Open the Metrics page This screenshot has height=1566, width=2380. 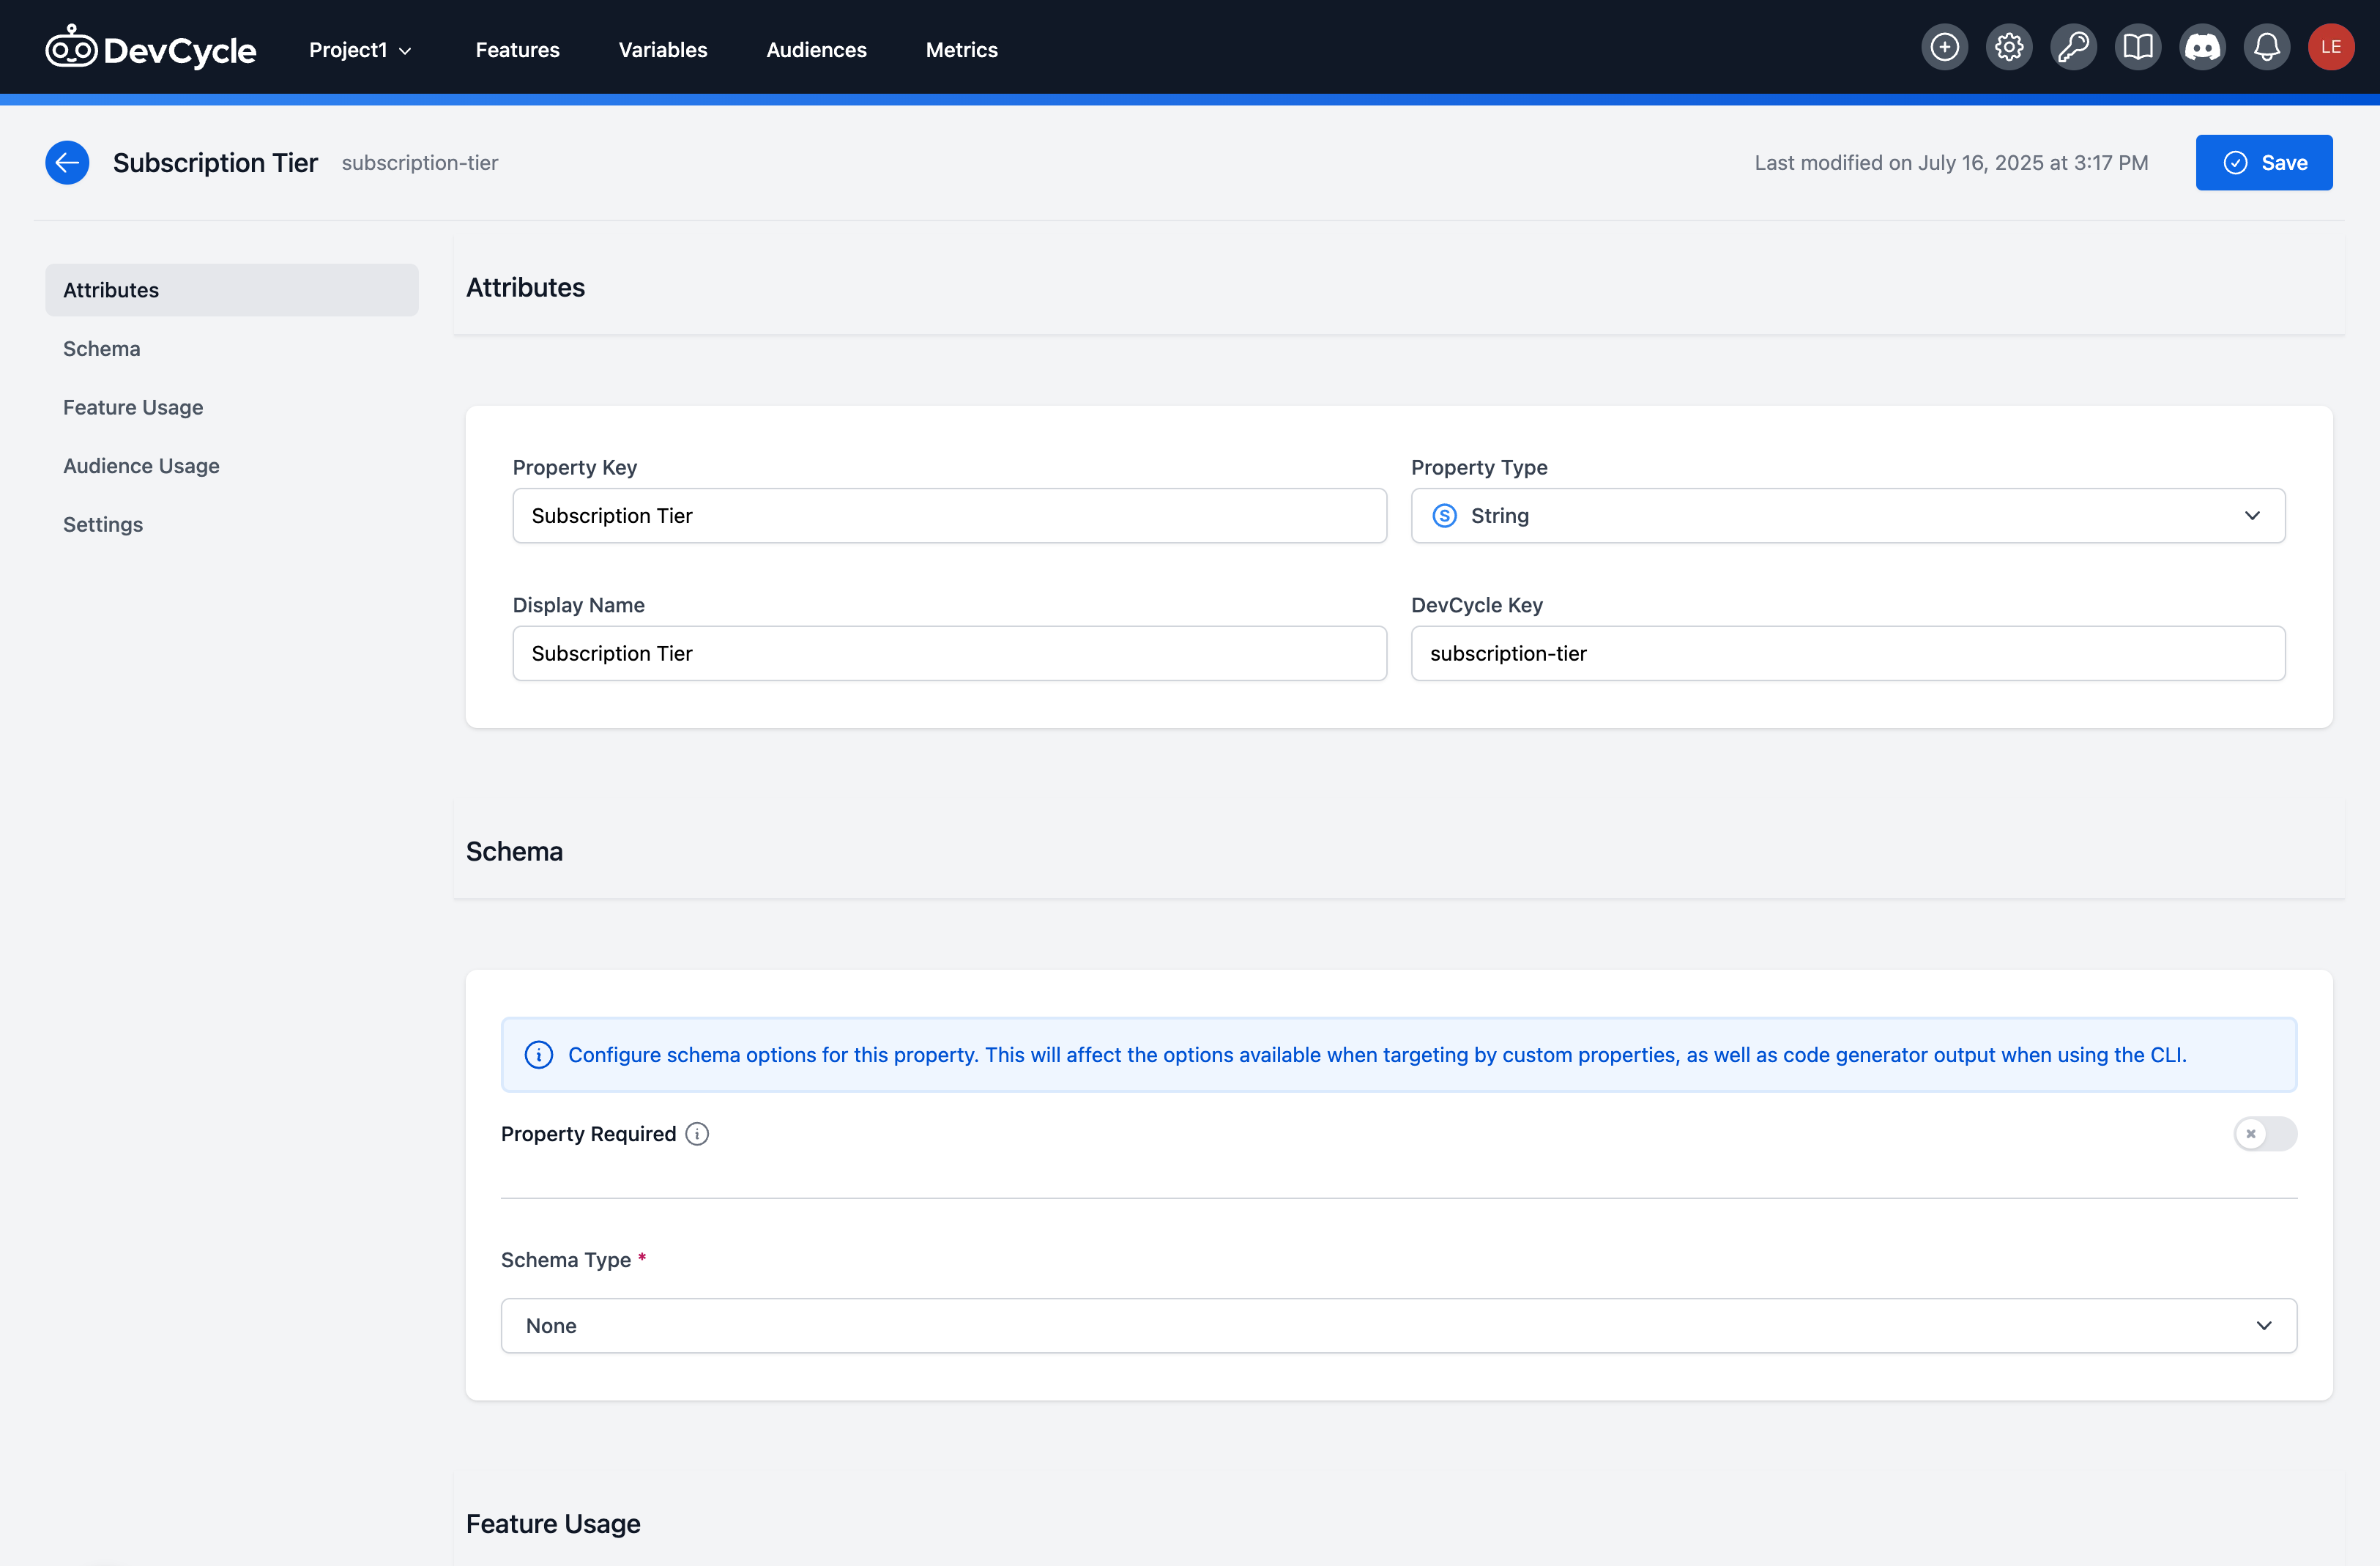961,49
